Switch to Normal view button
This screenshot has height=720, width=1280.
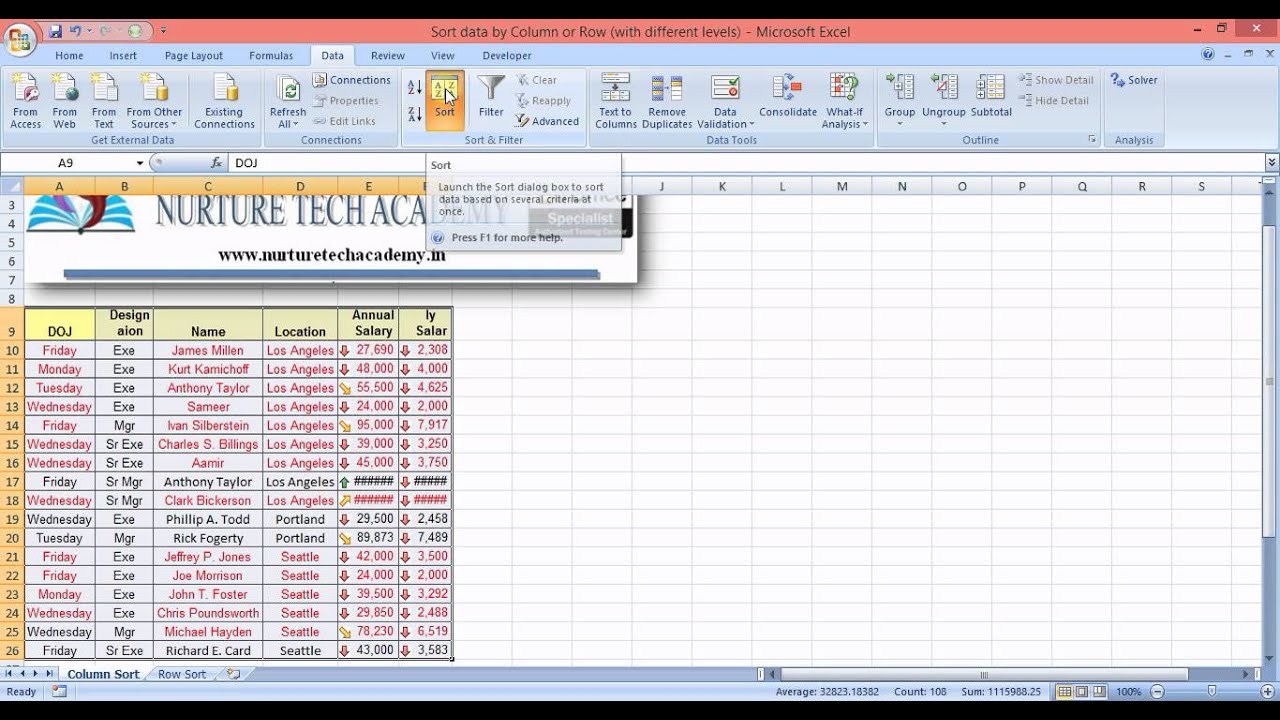point(1065,691)
